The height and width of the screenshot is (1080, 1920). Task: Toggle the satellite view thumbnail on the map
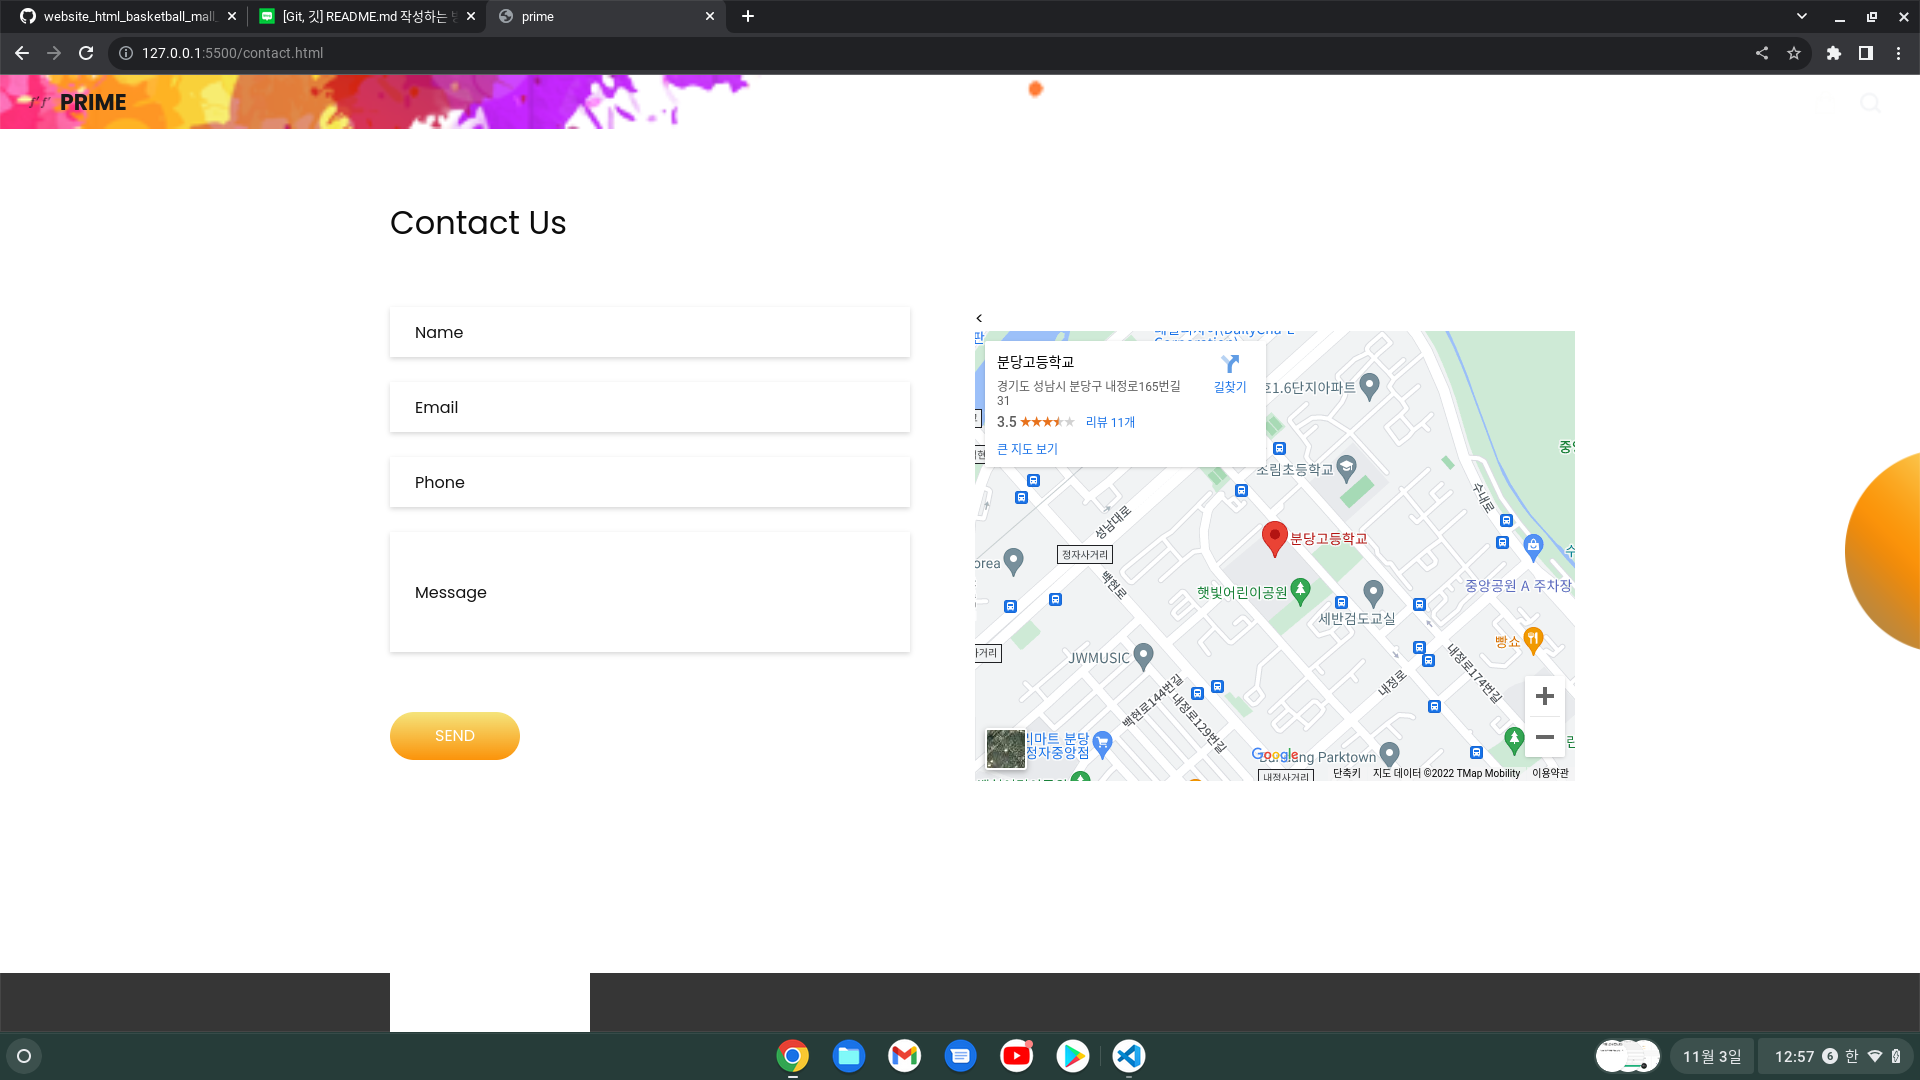[x=1005, y=749]
